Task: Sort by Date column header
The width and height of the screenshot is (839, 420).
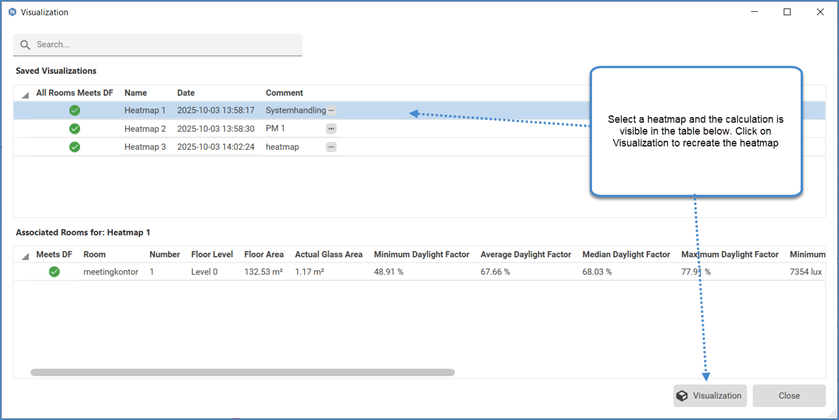Action: click(x=186, y=93)
